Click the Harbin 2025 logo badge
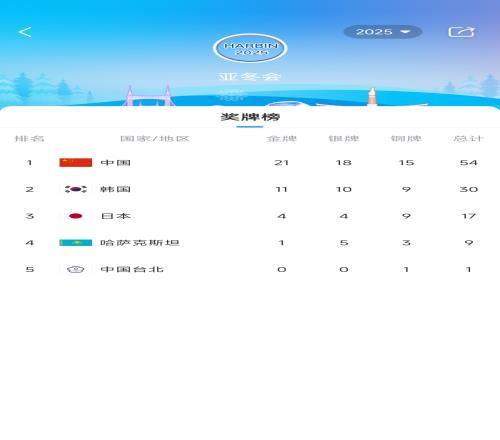 click(x=250, y=48)
